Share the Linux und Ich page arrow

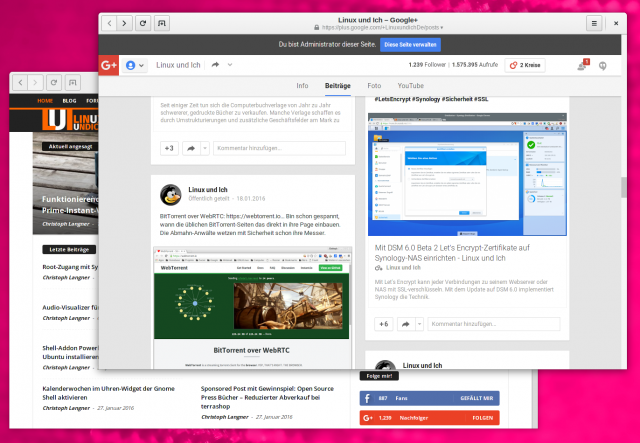point(215,65)
